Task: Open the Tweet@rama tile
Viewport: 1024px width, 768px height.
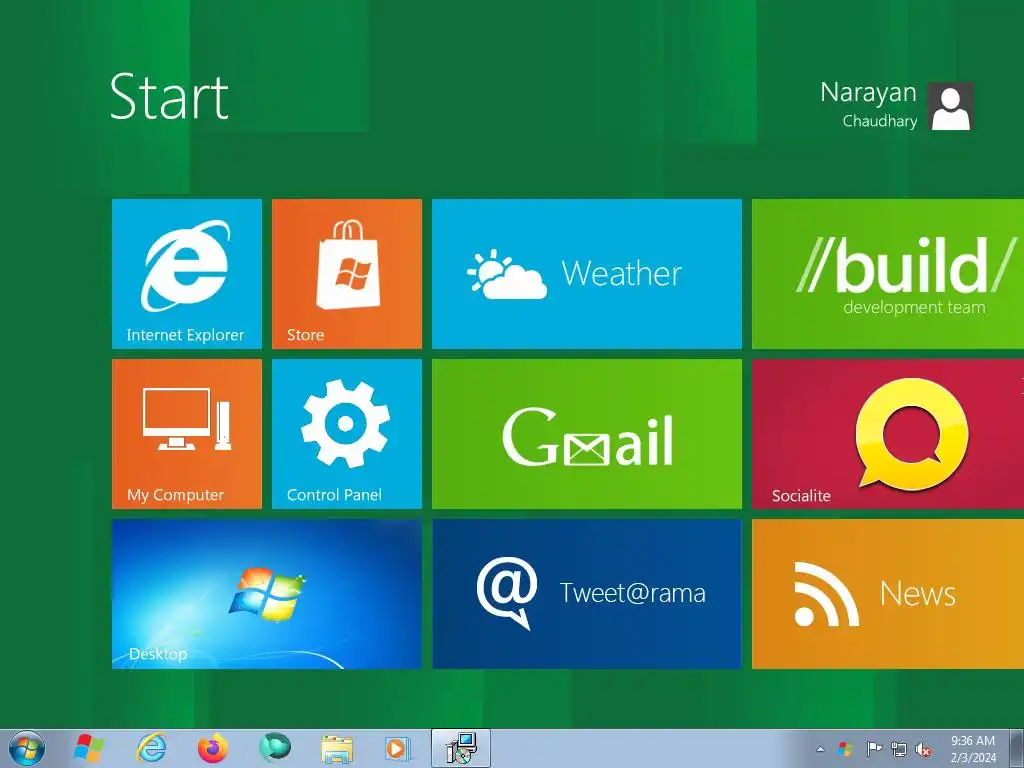Action: 586,594
